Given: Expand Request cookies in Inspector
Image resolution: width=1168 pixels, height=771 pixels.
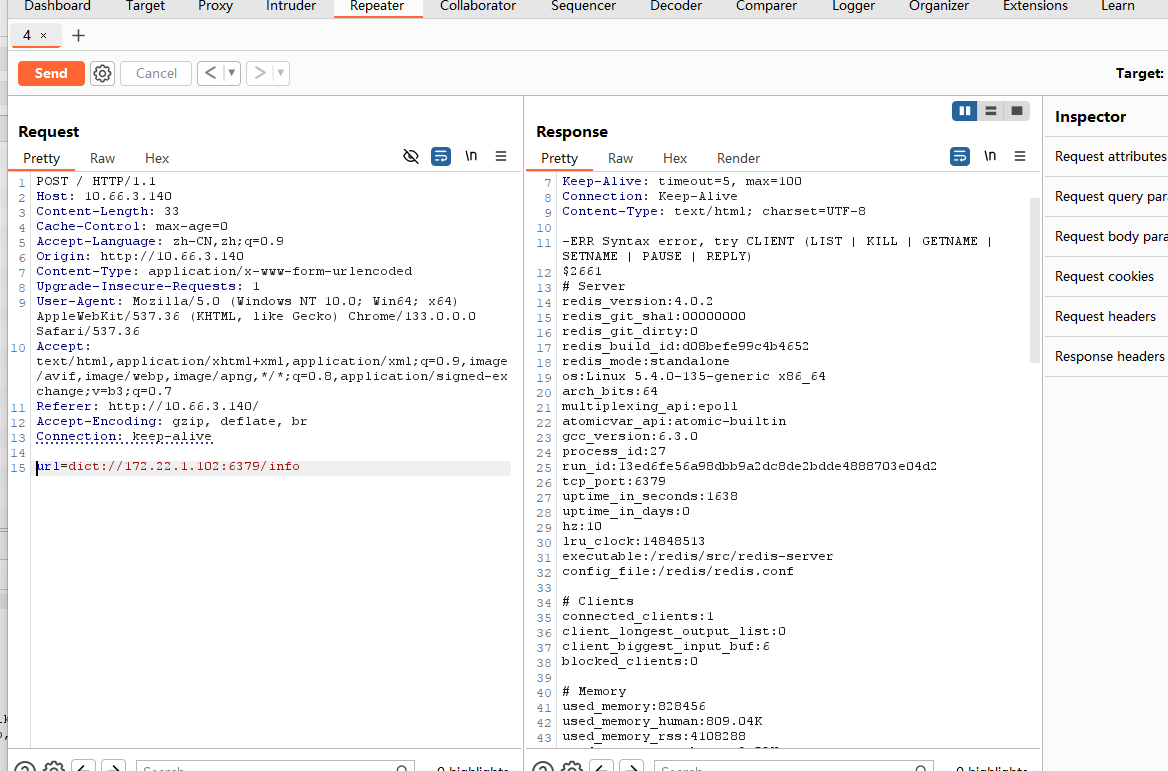Looking at the screenshot, I should click(x=1106, y=276).
